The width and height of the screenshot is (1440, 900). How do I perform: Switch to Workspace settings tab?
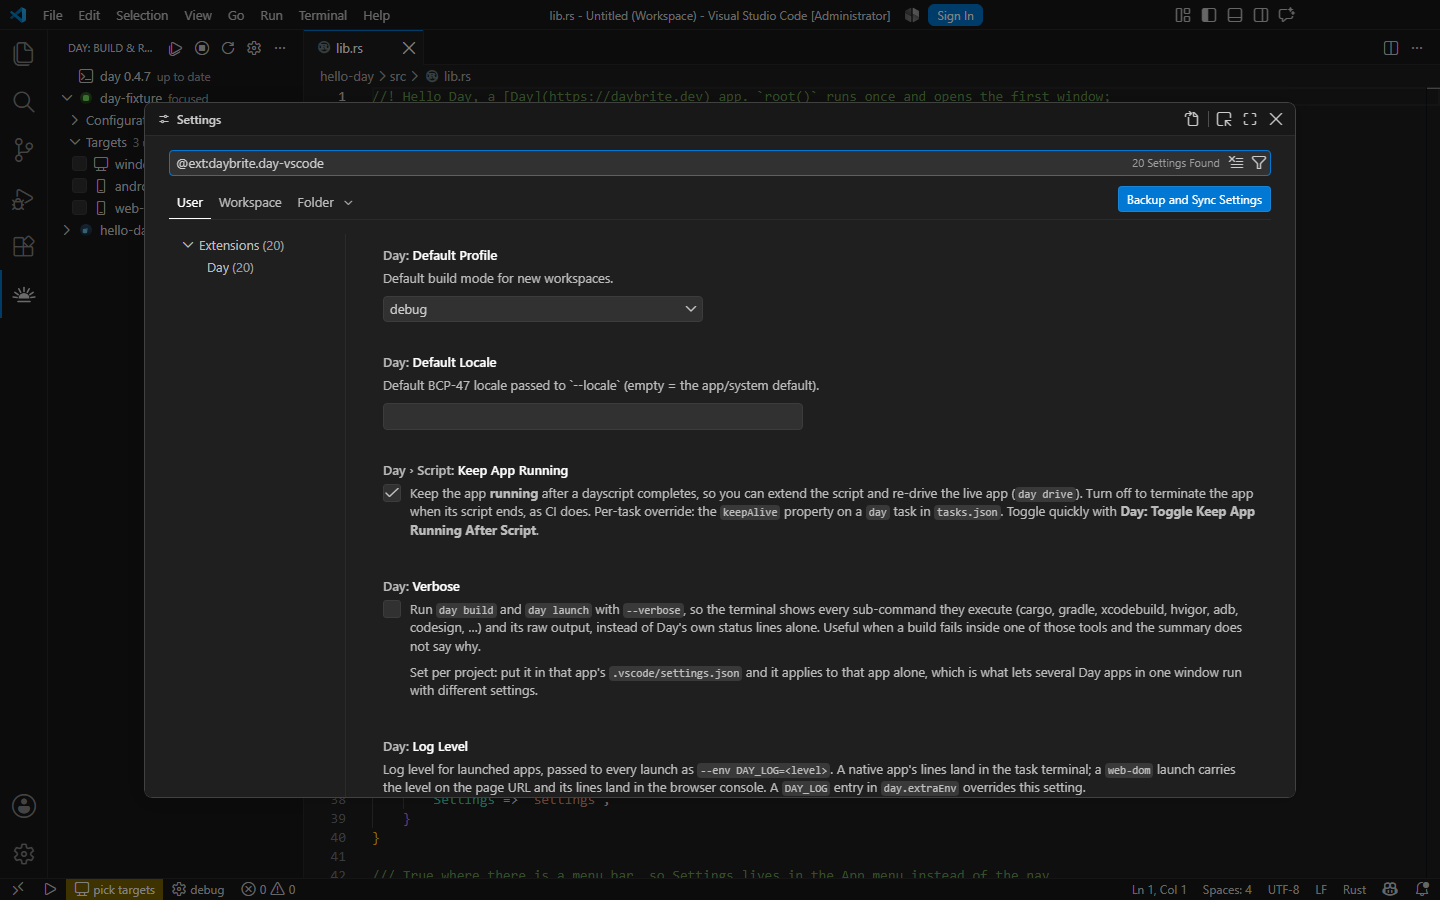pyautogui.click(x=250, y=202)
